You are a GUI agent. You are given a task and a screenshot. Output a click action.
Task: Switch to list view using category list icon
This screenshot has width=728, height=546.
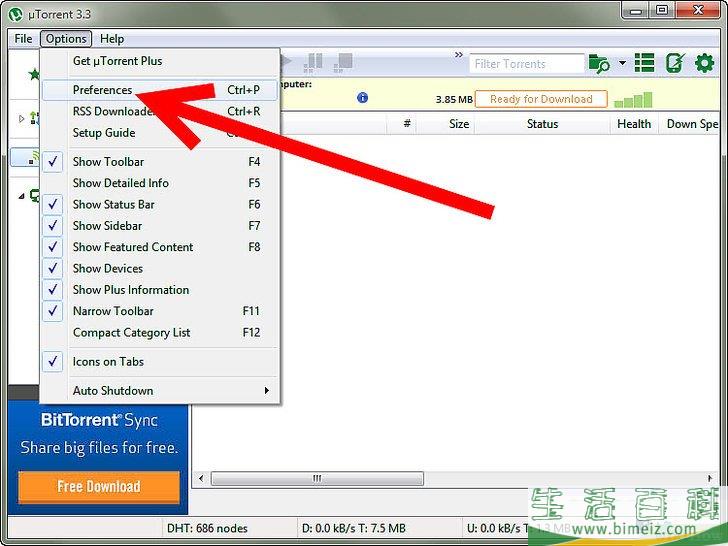pos(645,63)
